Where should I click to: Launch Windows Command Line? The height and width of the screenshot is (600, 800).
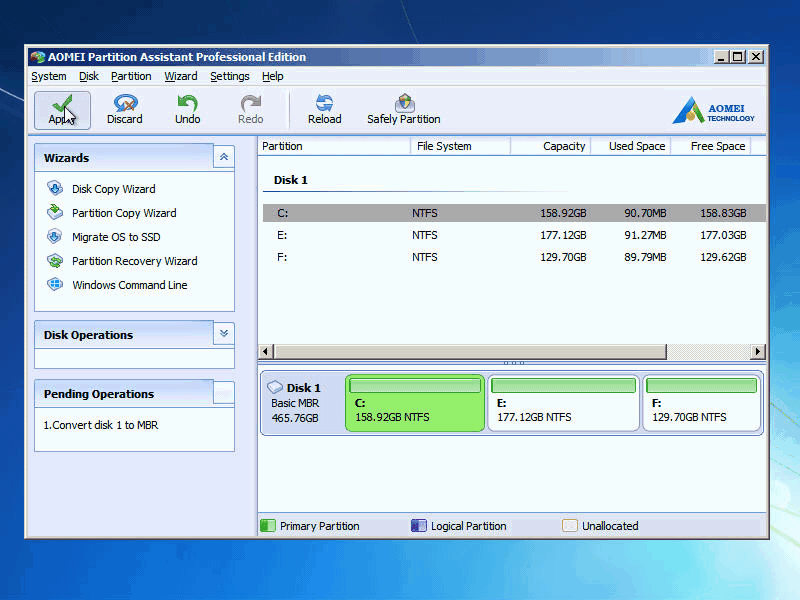[129, 285]
